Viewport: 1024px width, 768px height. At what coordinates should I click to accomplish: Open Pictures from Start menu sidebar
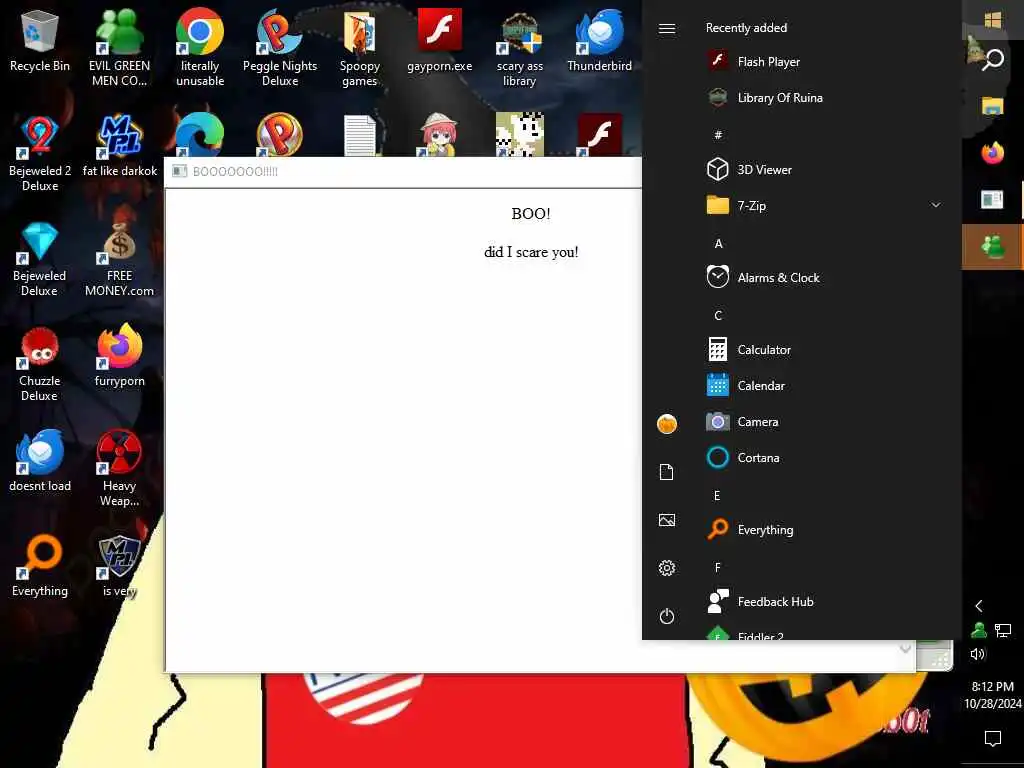(667, 520)
